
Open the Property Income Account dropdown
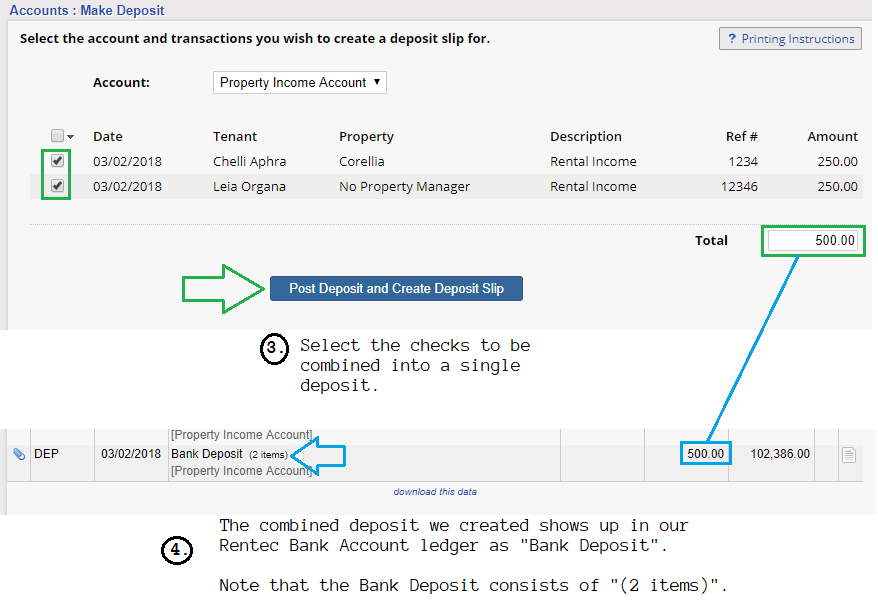point(300,83)
